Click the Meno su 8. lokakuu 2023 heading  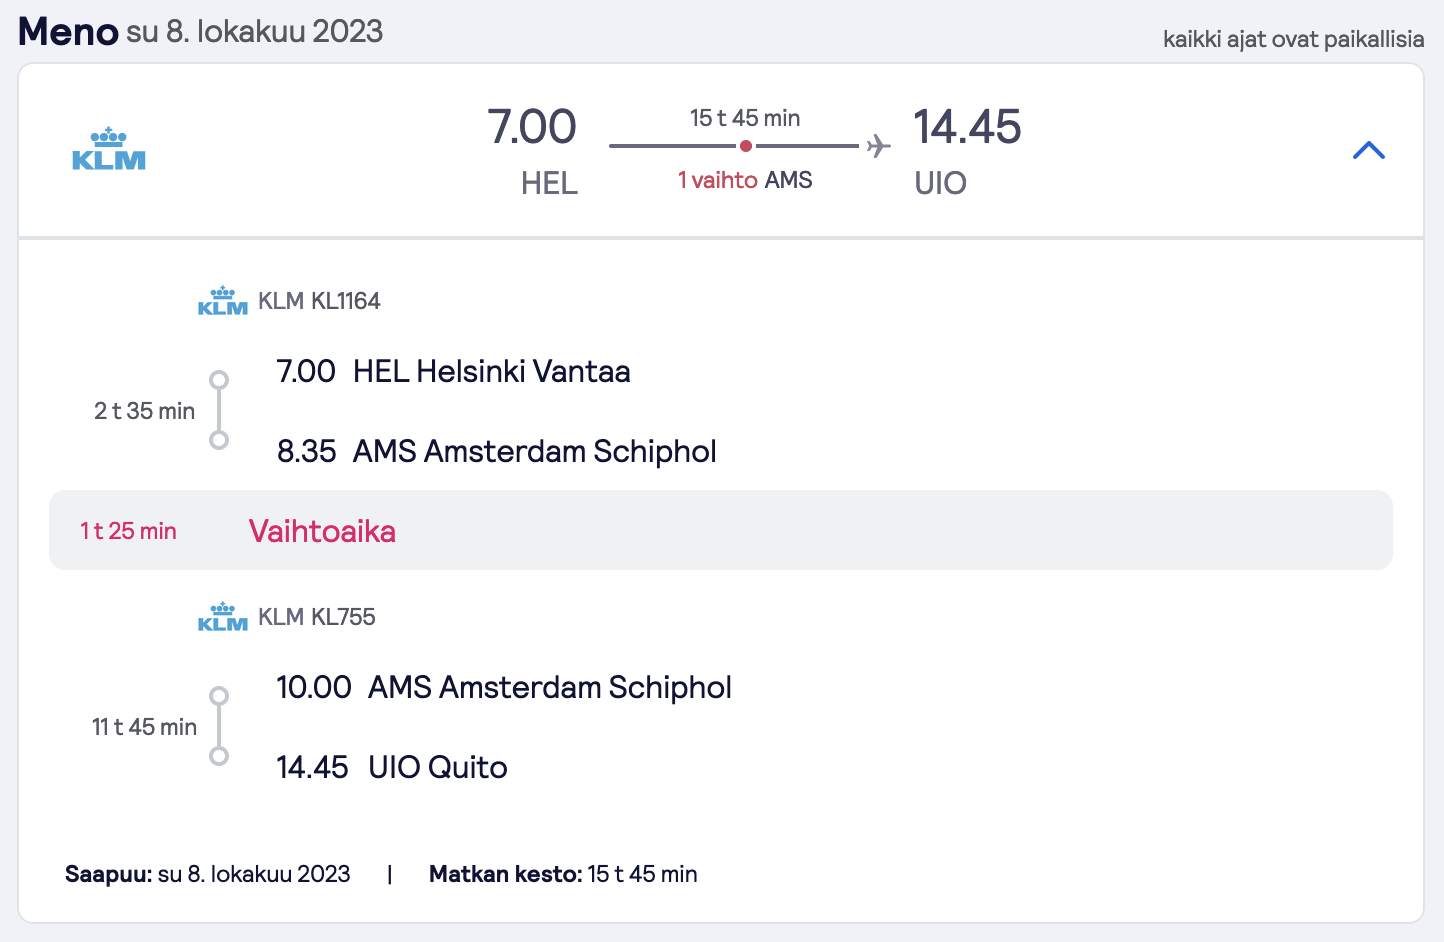[x=201, y=31]
